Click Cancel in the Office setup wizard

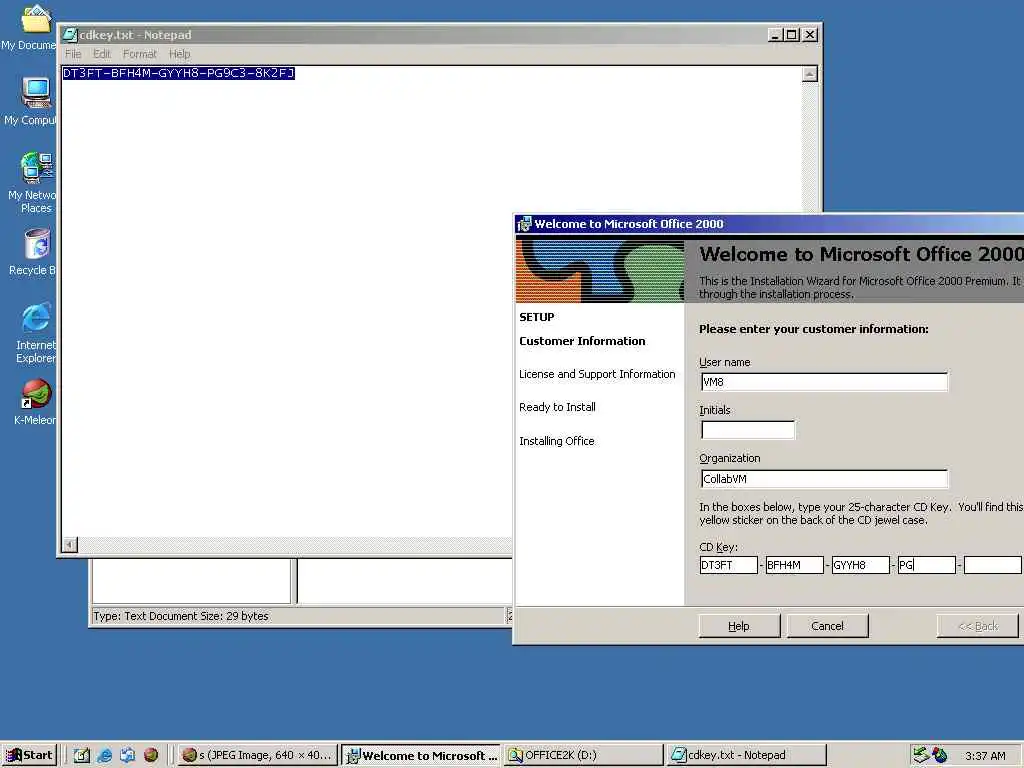click(x=827, y=626)
